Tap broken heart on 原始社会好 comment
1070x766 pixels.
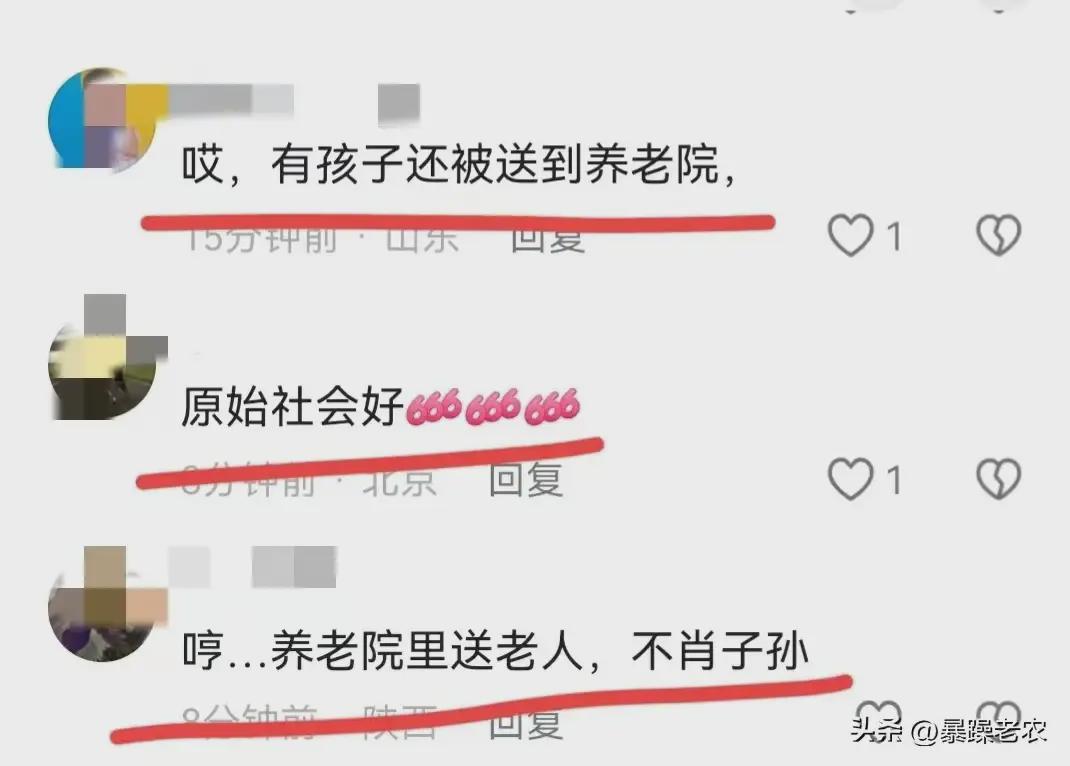pos(998,478)
